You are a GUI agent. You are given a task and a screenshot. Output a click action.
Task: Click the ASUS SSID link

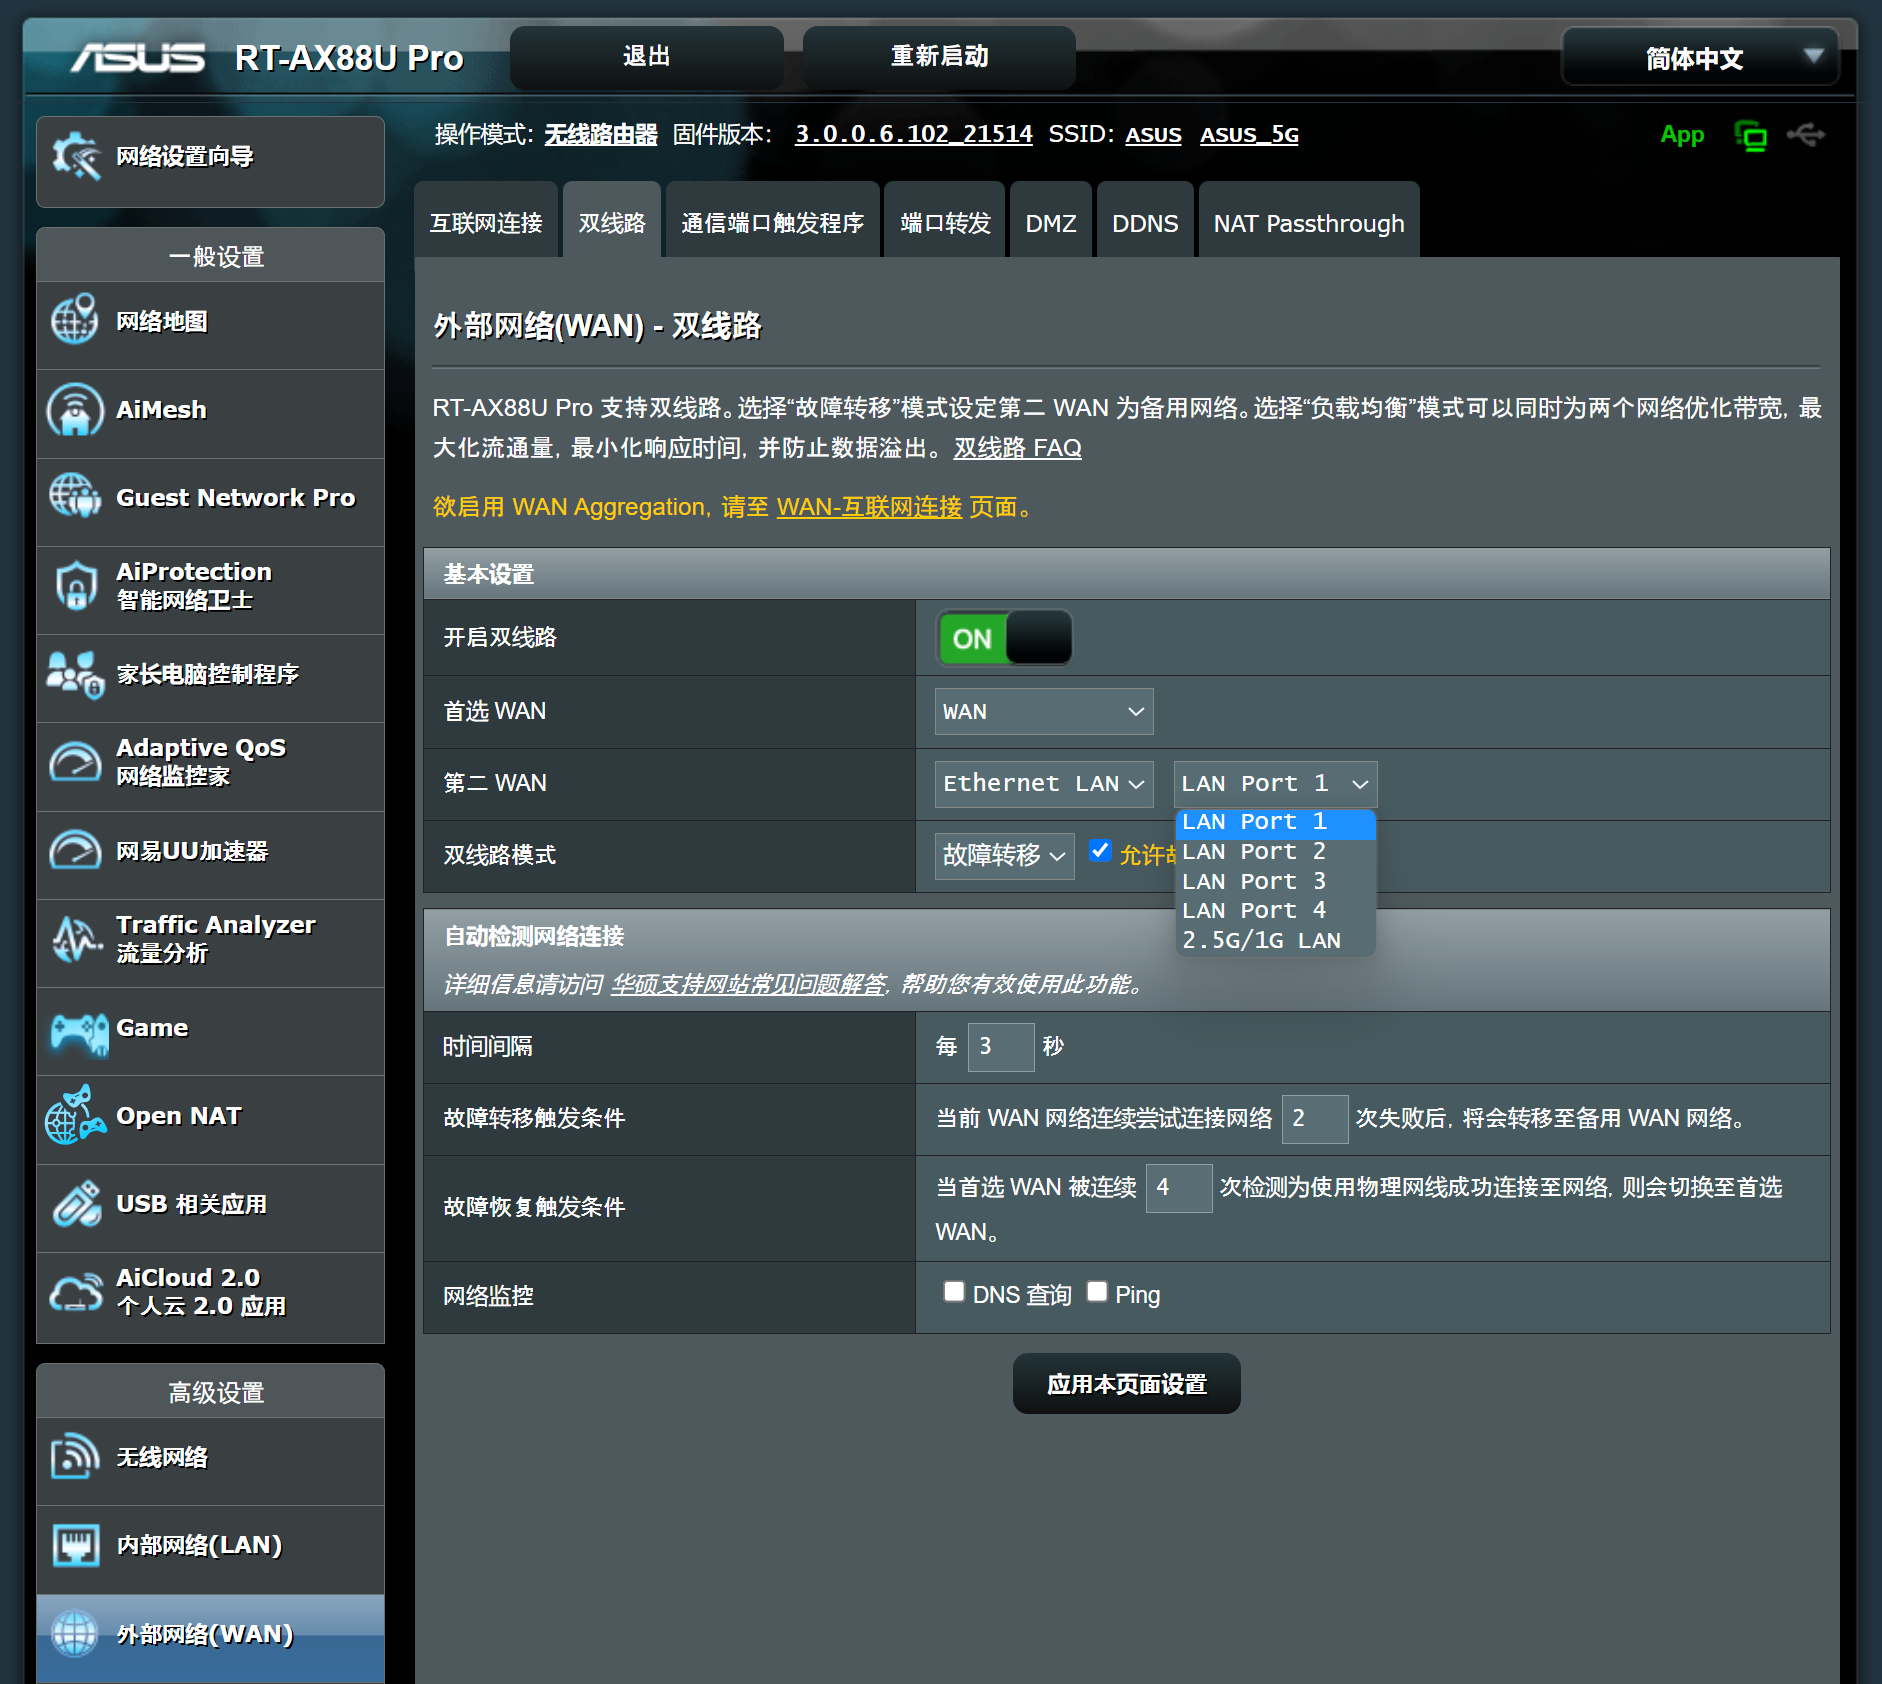point(1154,134)
